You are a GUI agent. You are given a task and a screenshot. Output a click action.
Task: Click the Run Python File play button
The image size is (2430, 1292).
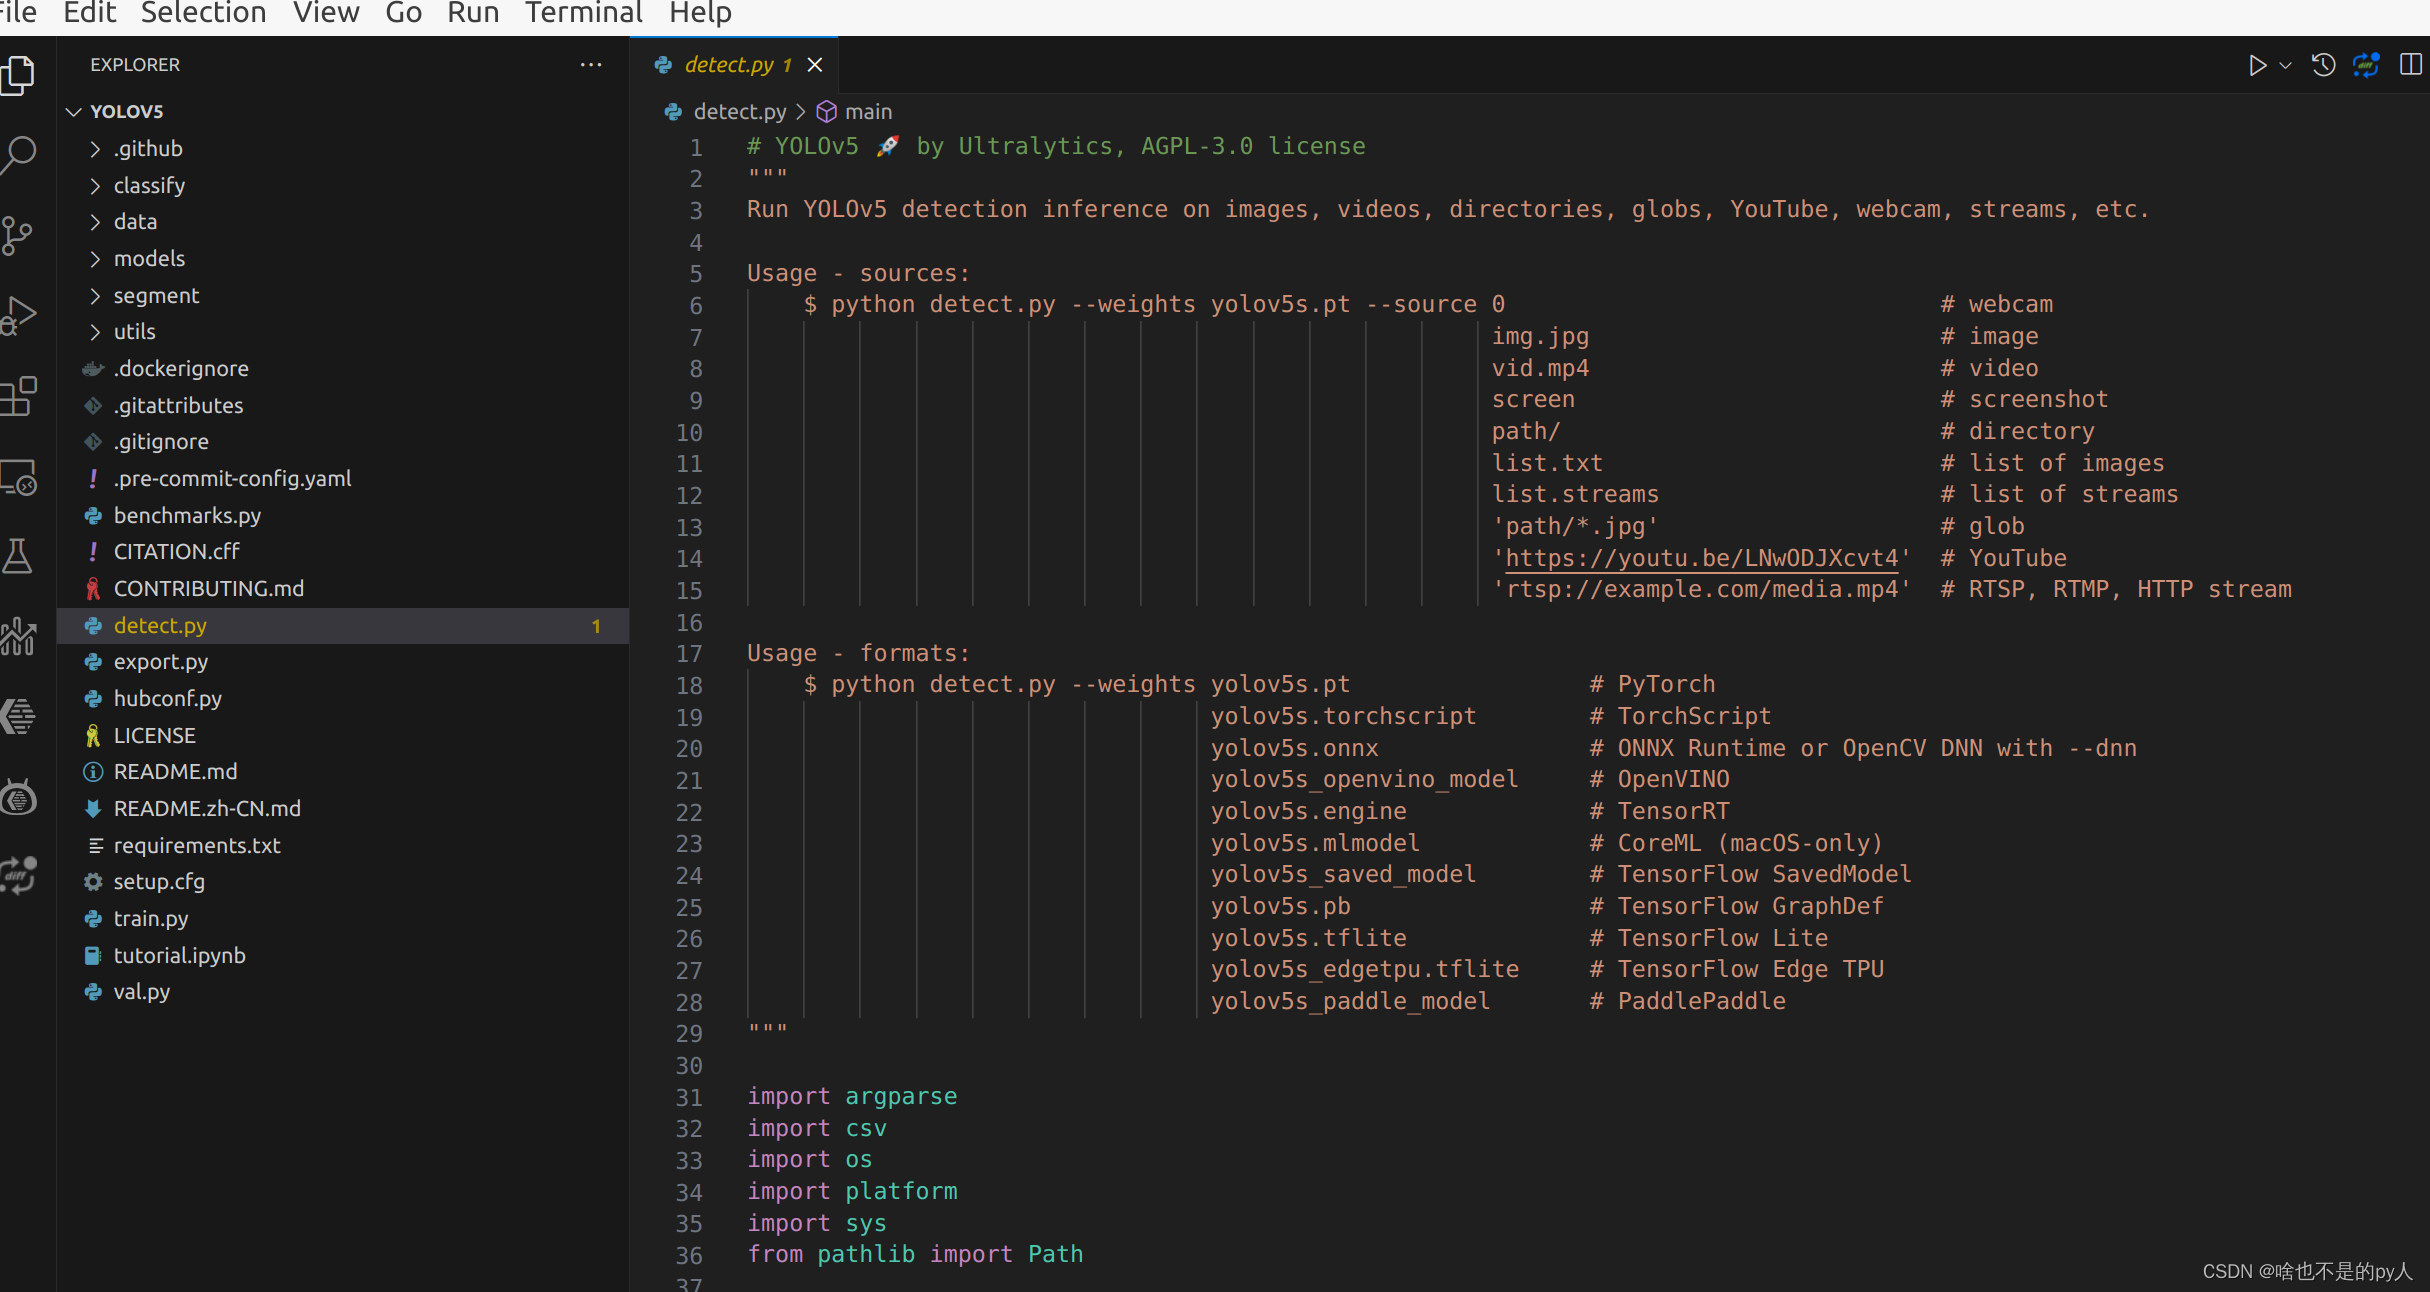pyautogui.click(x=2257, y=65)
